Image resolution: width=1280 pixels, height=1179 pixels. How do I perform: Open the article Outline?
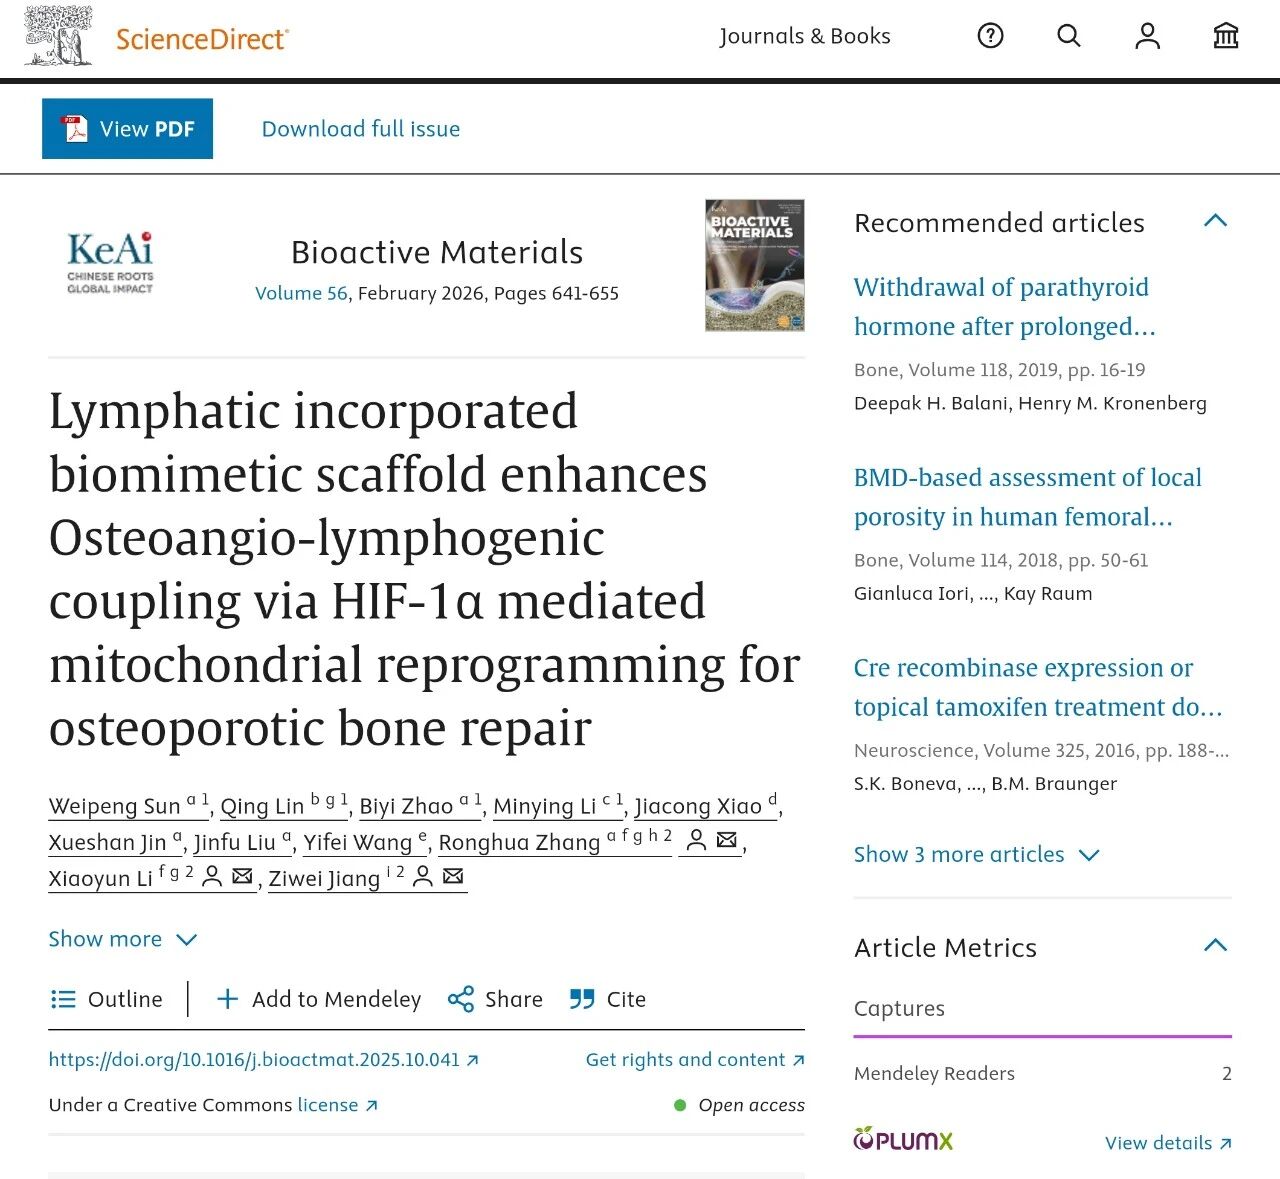(x=106, y=999)
